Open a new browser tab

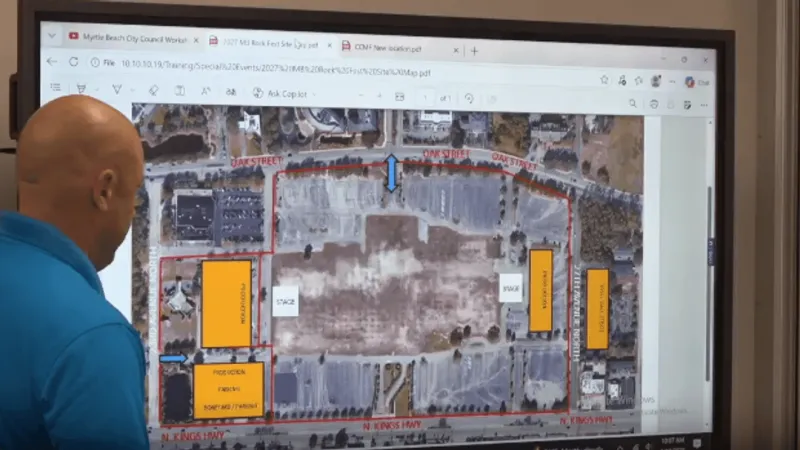point(474,51)
